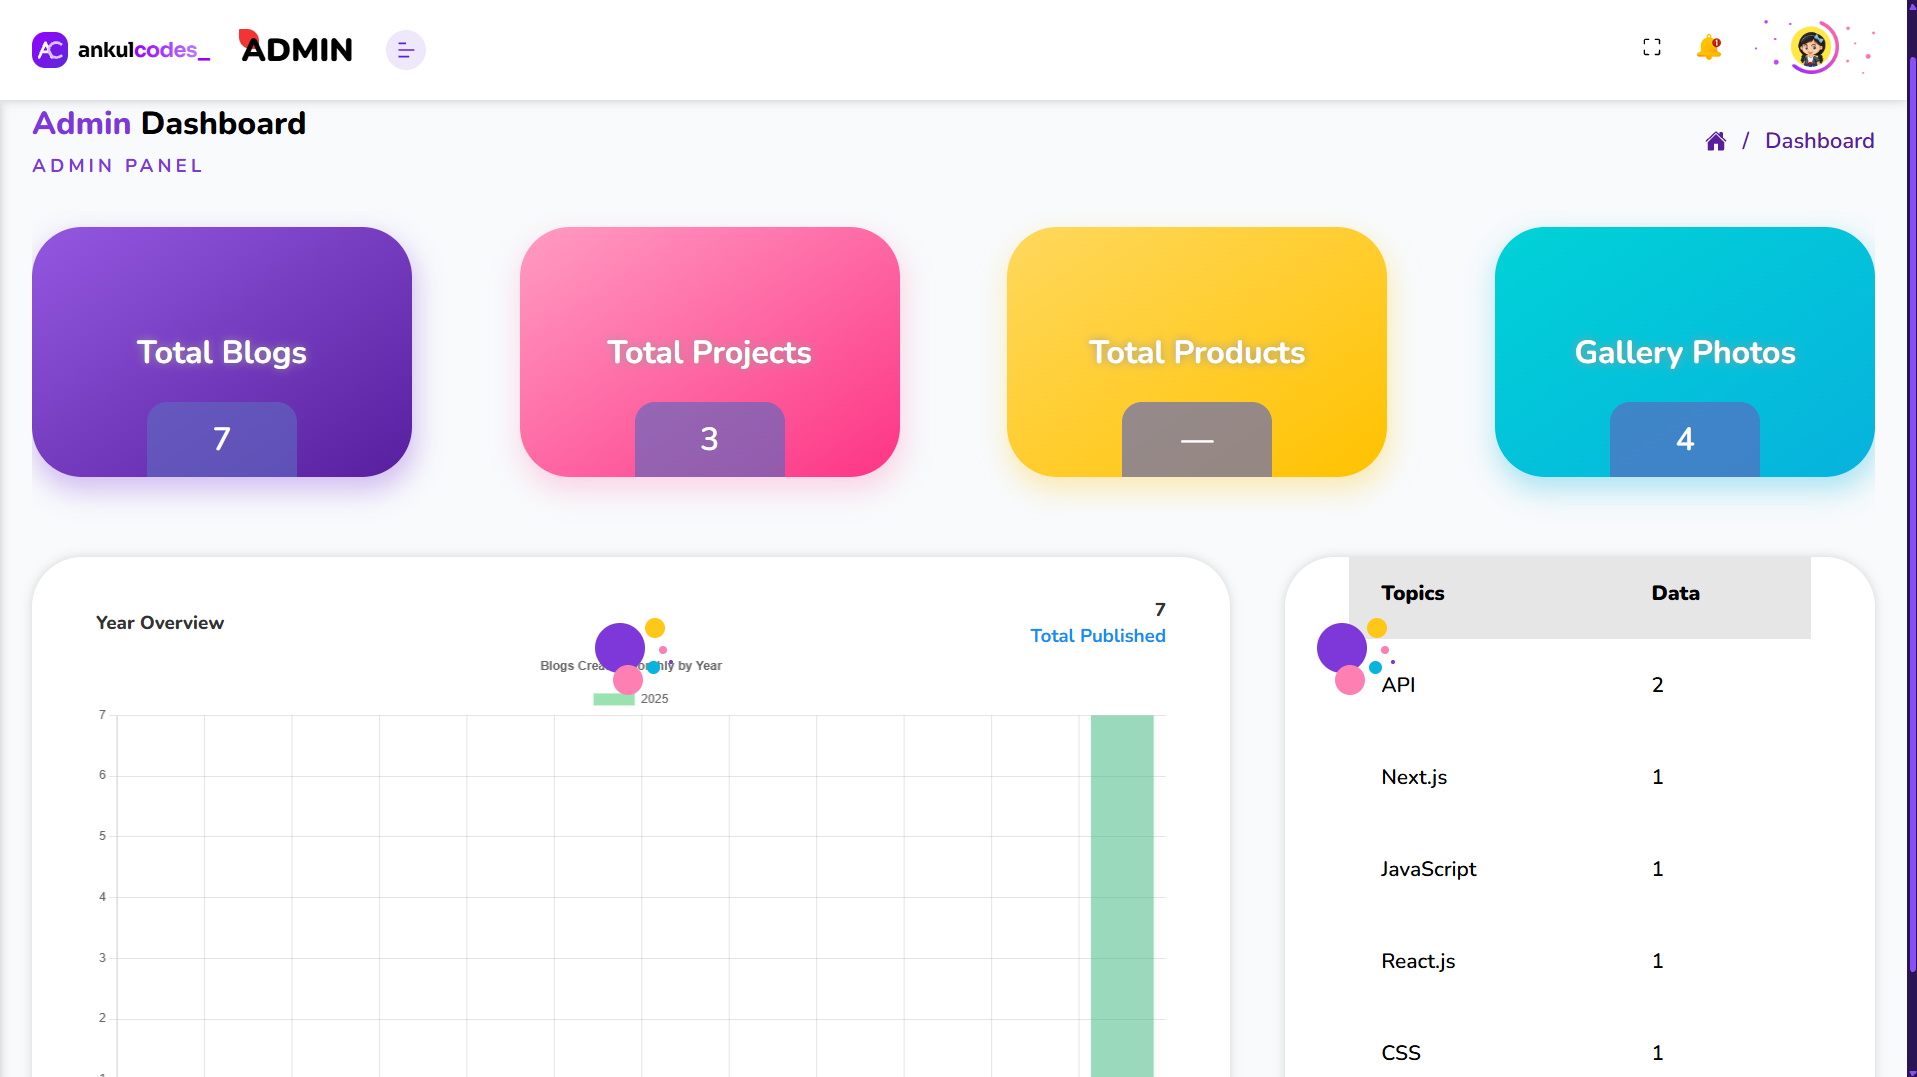1917x1077 pixels.
Task: Click the Total Published label
Action: tap(1098, 636)
